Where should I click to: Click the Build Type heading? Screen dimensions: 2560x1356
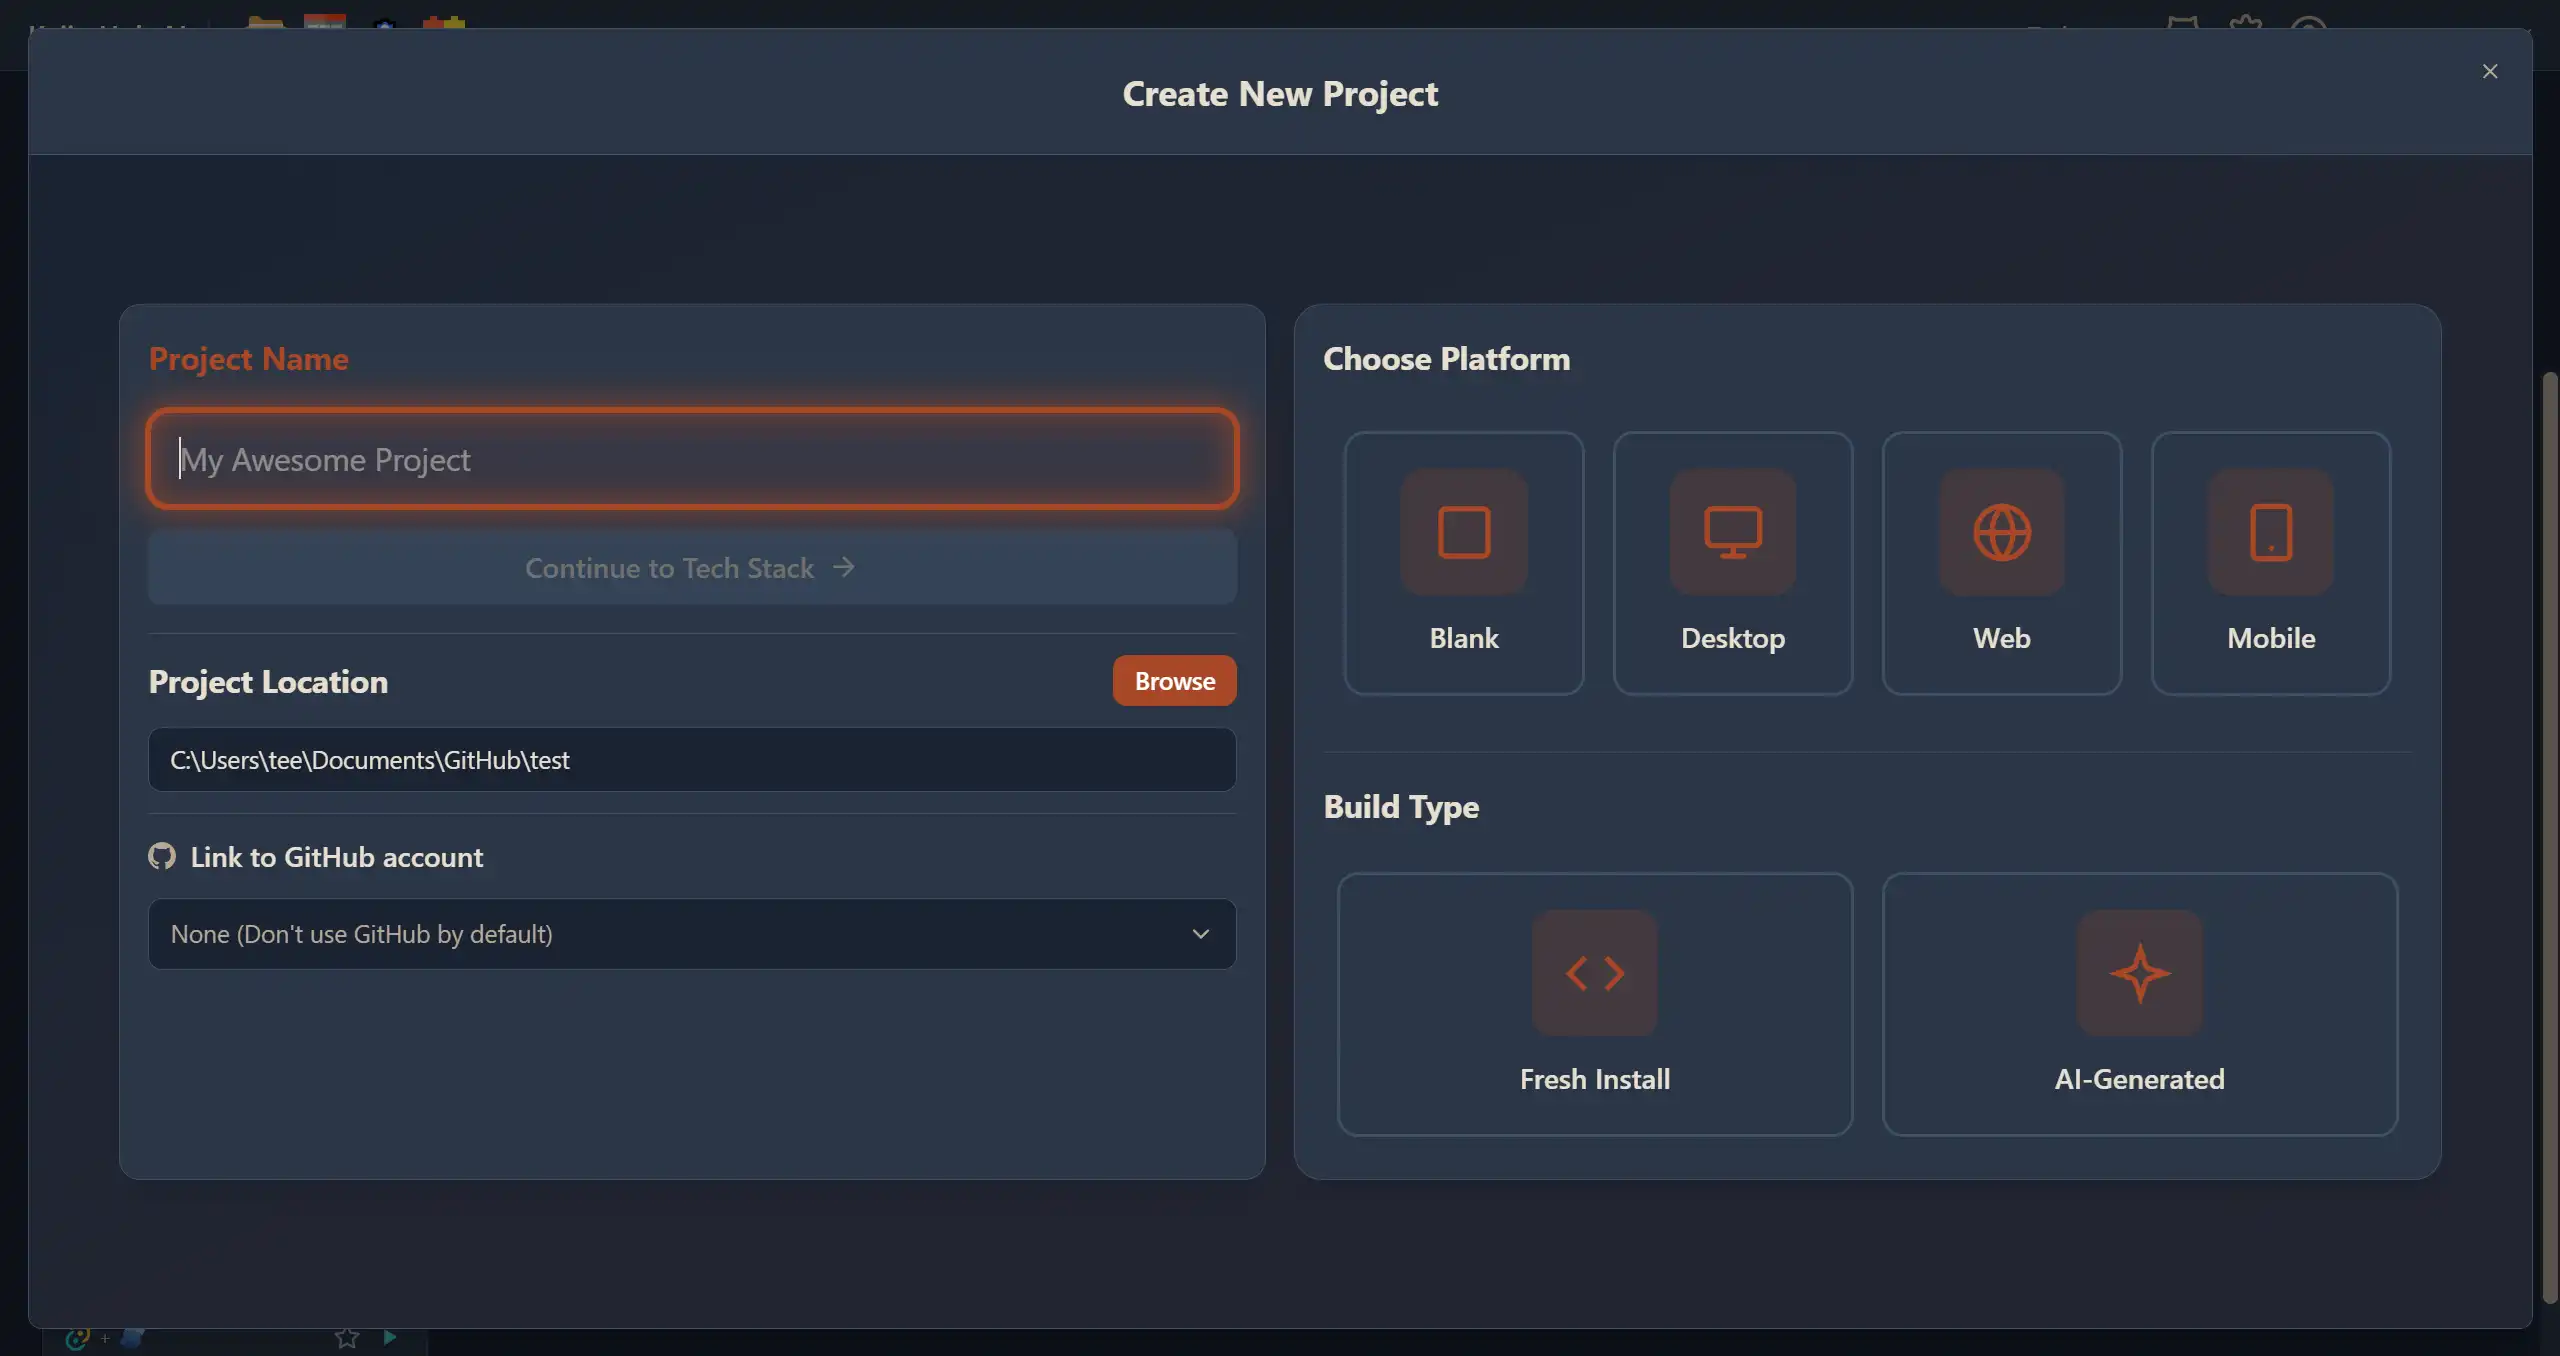pos(1401,807)
